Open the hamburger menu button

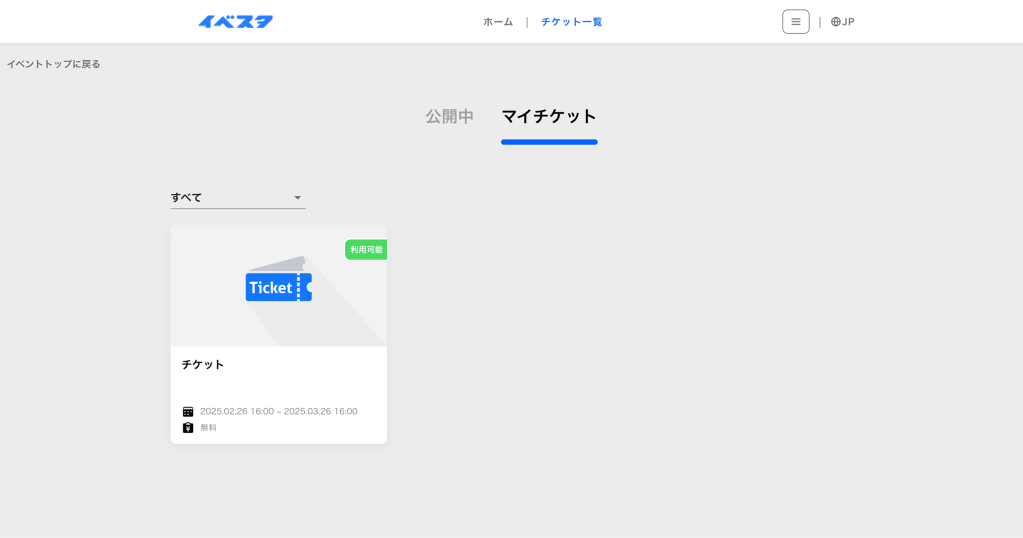click(795, 22)
